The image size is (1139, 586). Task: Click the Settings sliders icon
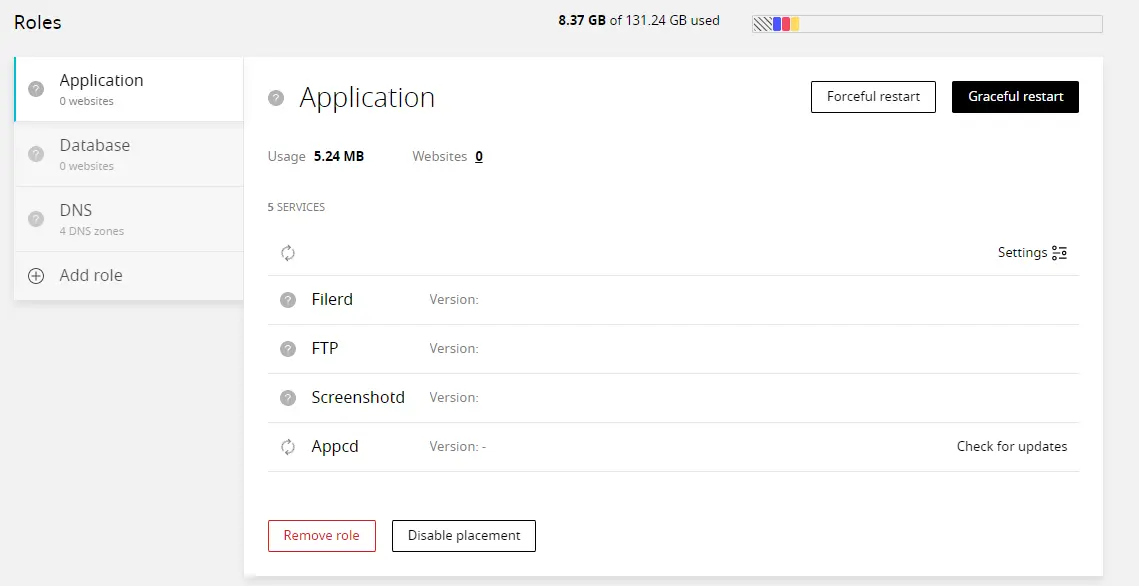coord(1060,253)
